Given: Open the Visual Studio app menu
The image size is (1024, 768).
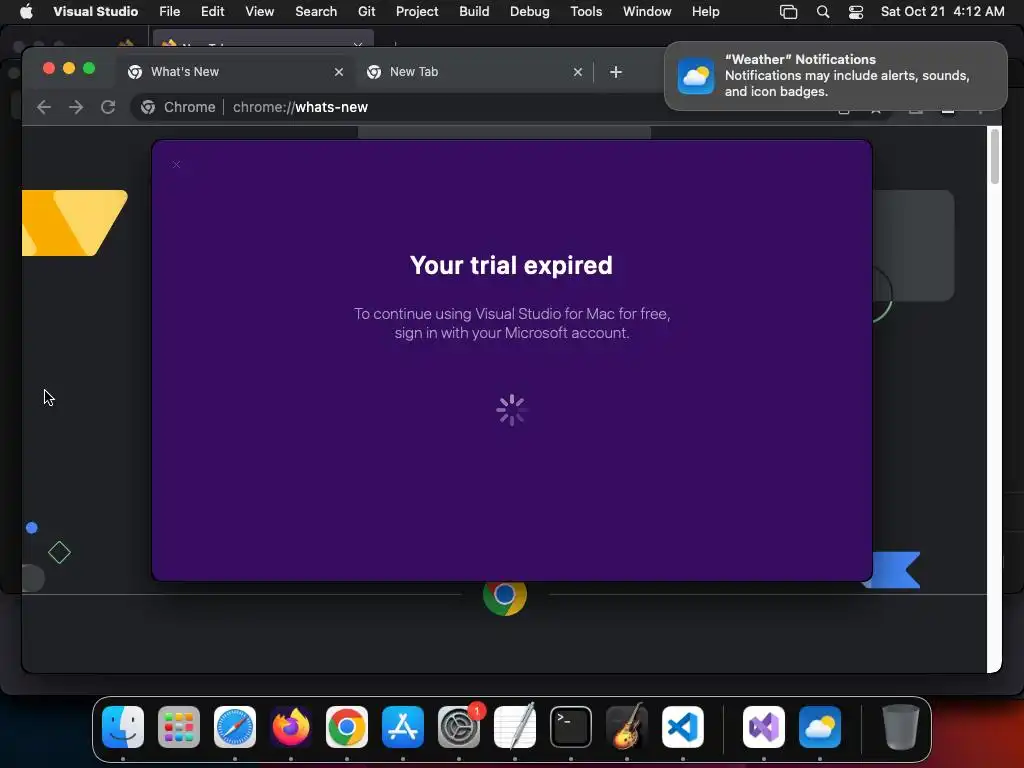Looking at the screenshot, I should click(x=95, y=11).
